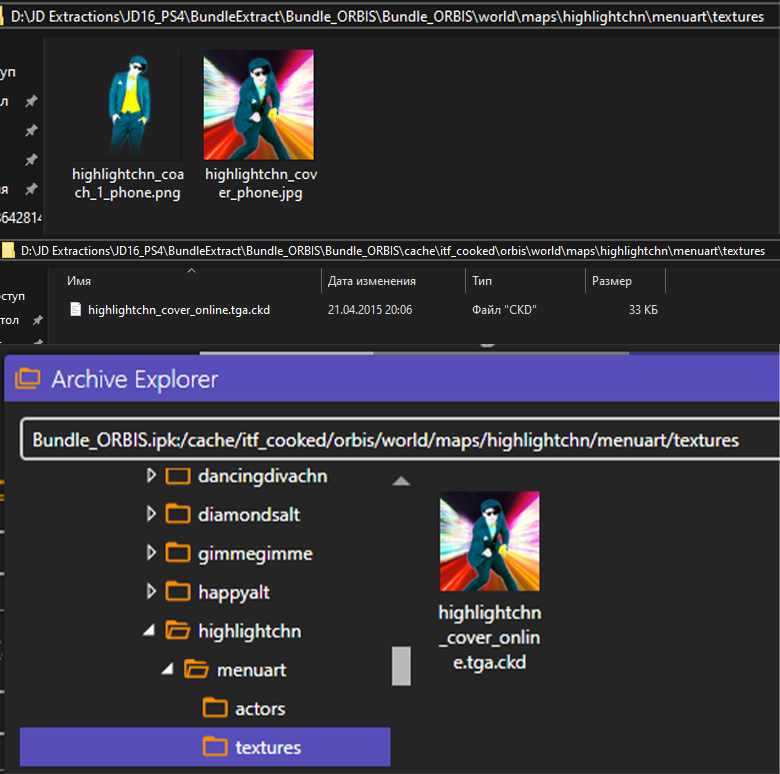
Task: Select the open highlightchn folder icon
Action: 178,630
